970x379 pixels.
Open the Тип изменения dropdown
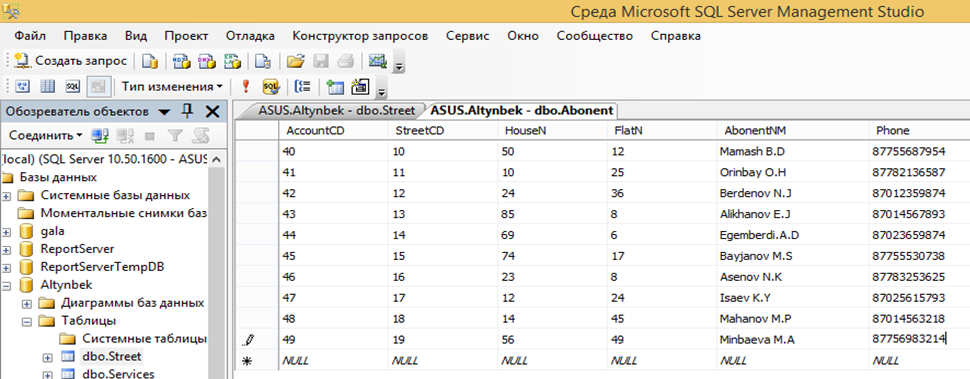172,87
